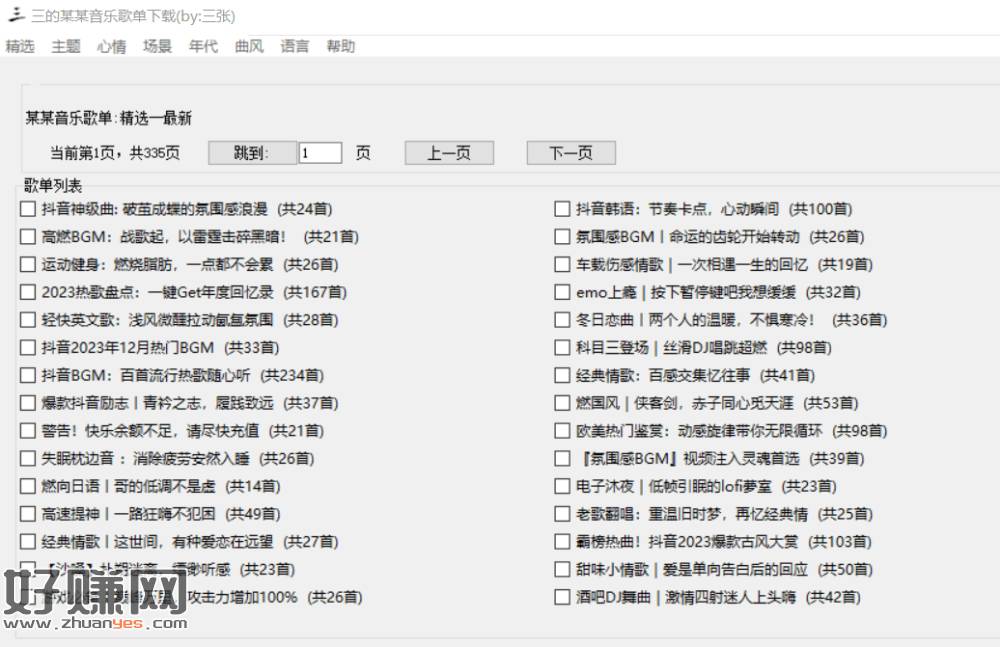Screen dimensions: 1000x647
Task: Open the 语言 menu
Action: coord(295,46)
